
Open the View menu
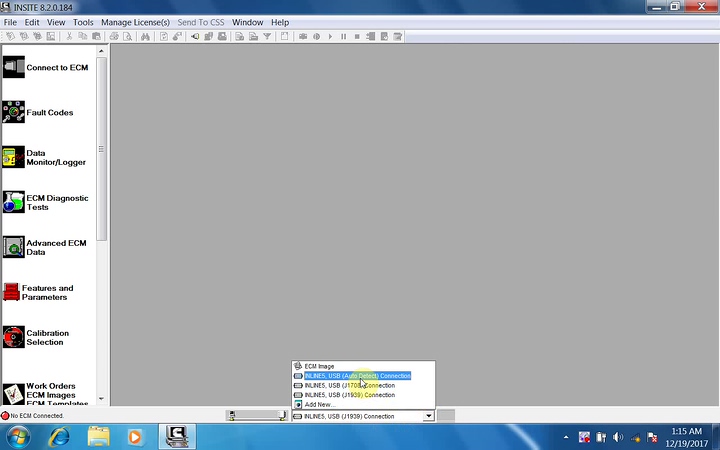56,22
